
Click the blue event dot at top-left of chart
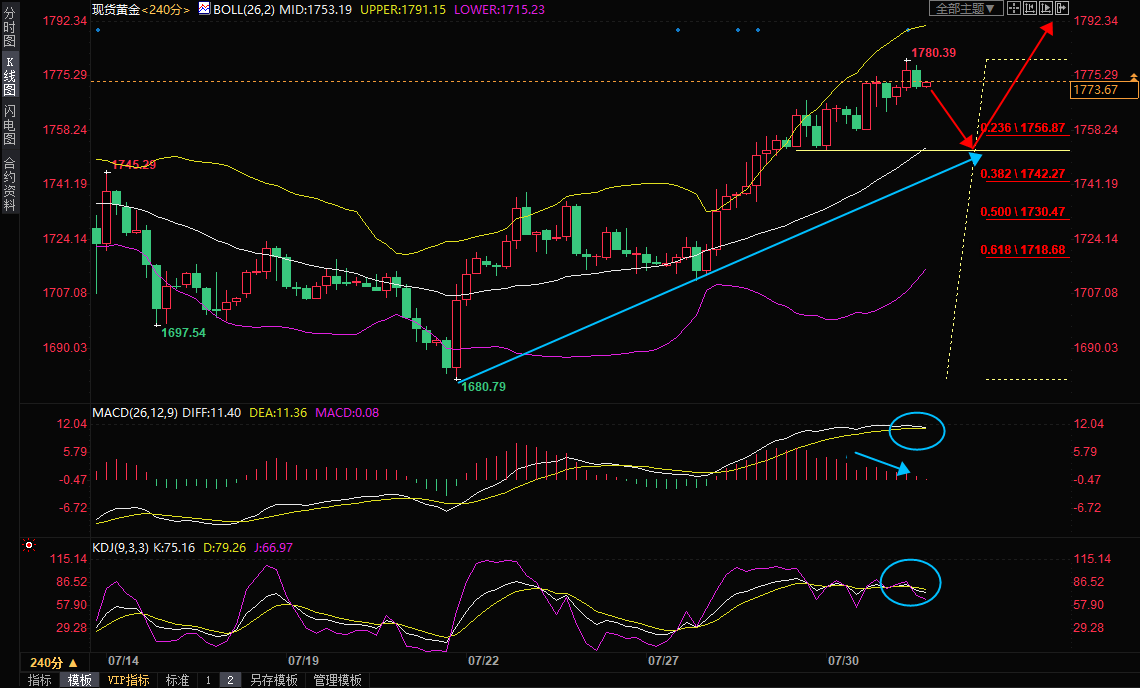[x=97, y=30]
